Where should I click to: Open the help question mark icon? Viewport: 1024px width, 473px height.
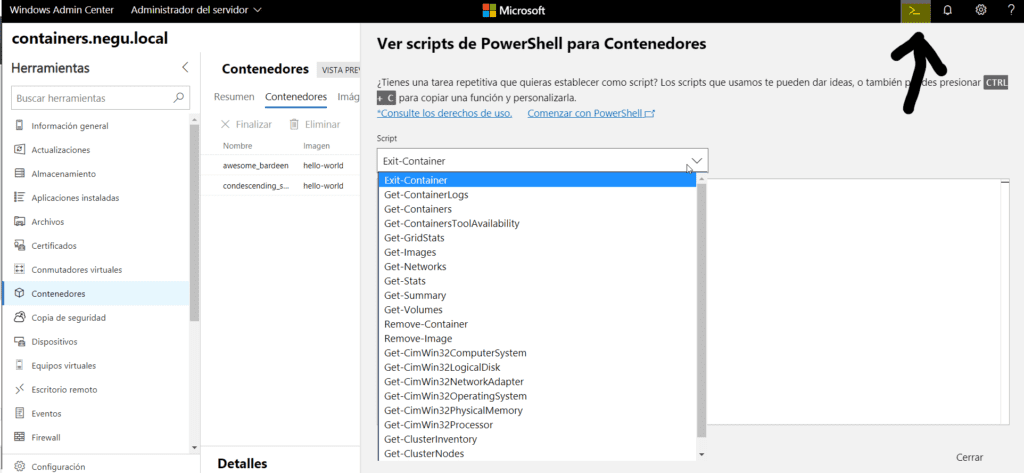1011,10
